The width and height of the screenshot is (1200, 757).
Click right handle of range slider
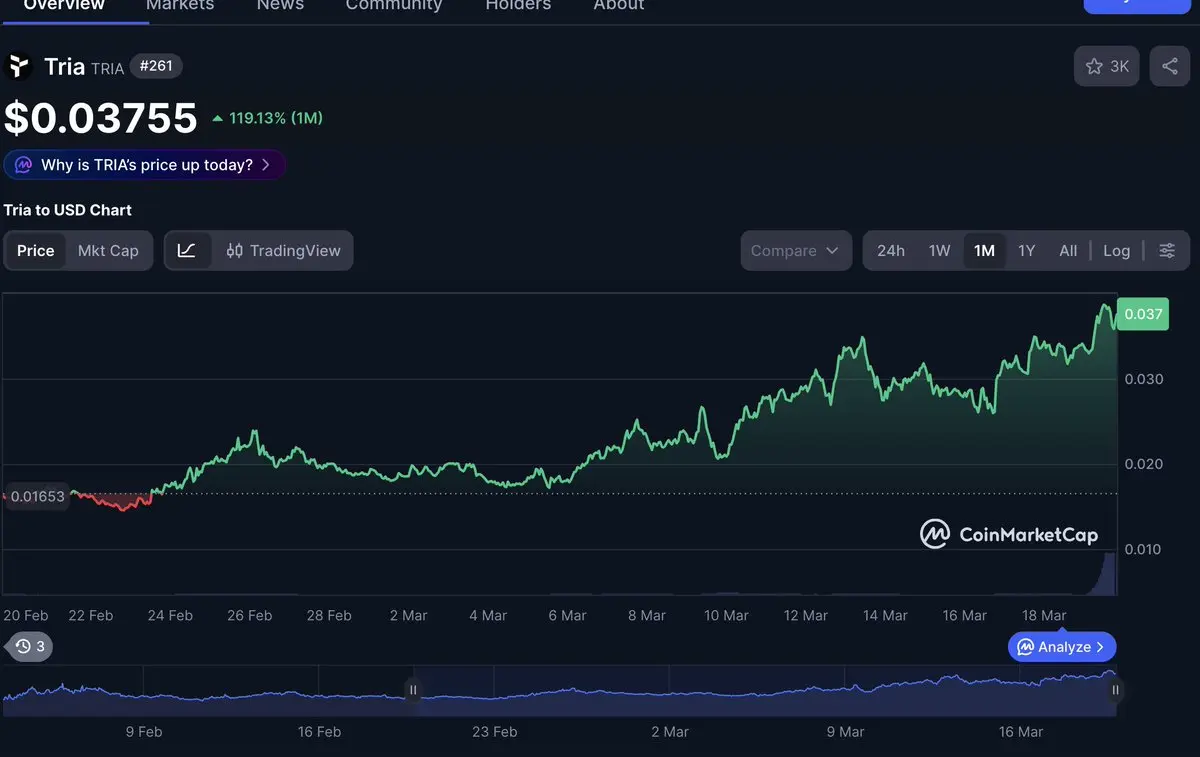(1114, 689)
